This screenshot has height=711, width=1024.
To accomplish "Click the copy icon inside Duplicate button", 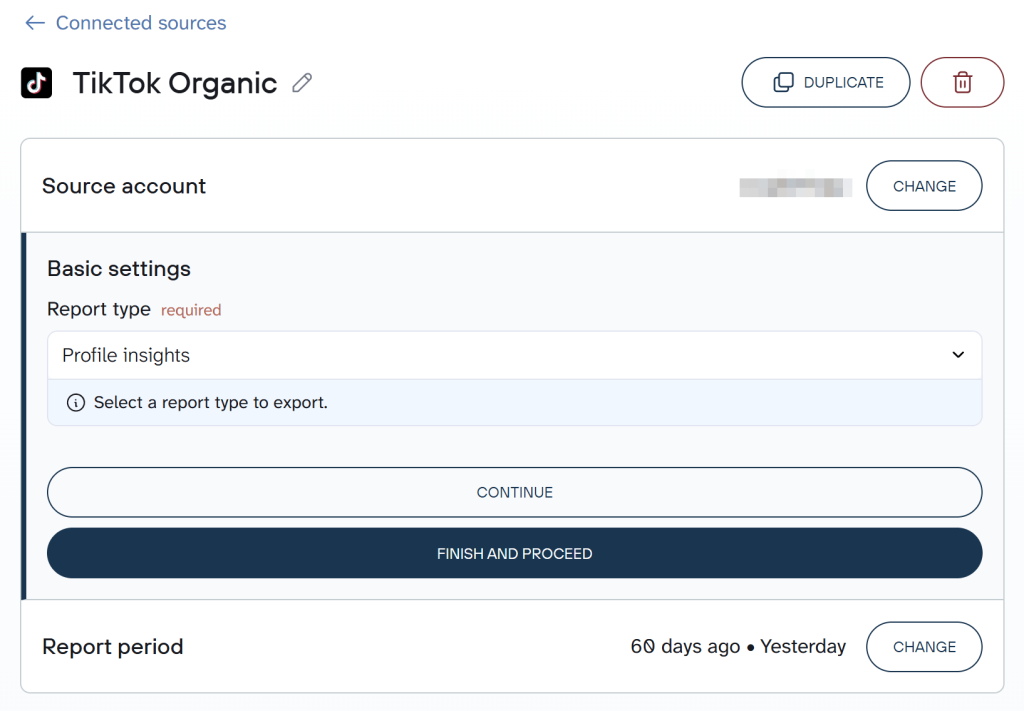I will [x=784, y=83].
